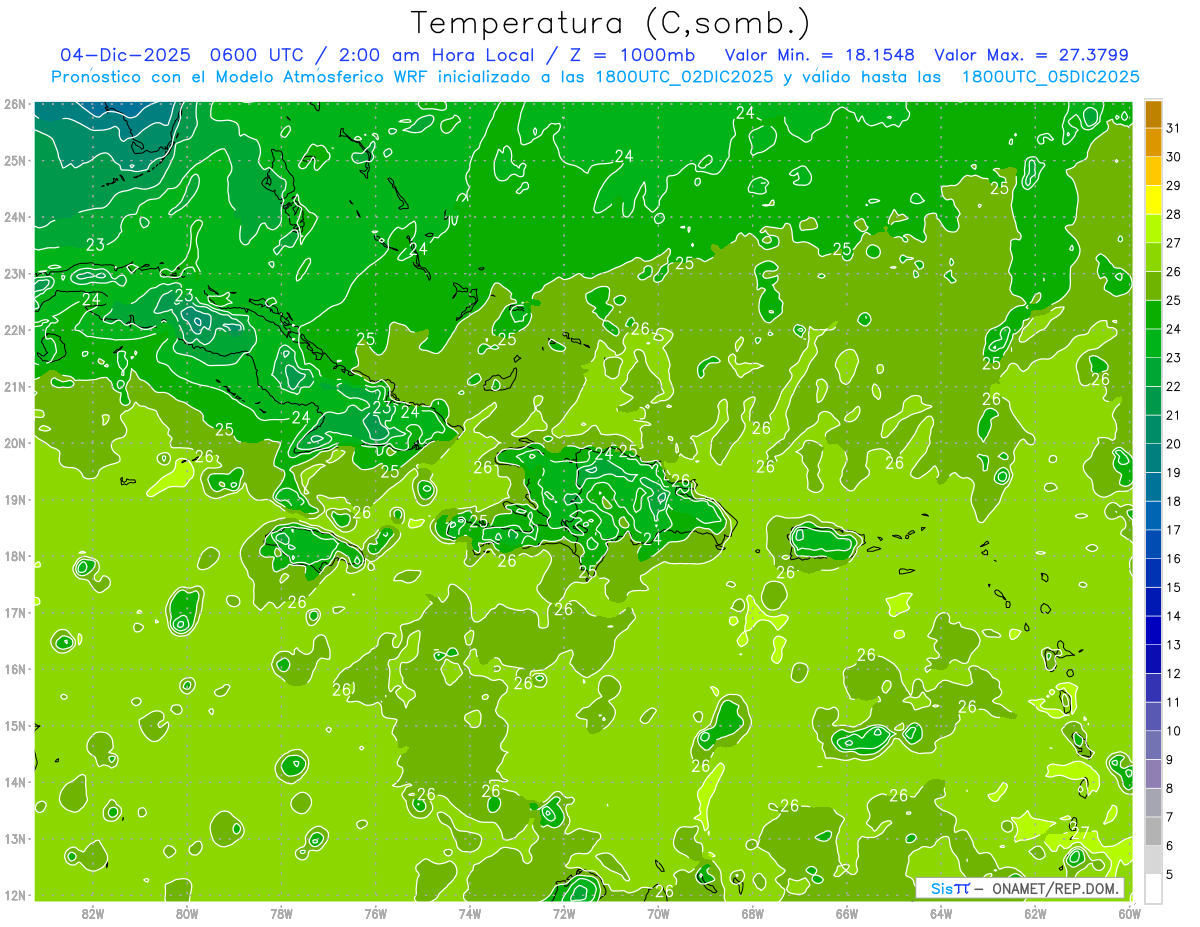
Task: Click the 'Temperatura (C,somb.)' chart title
Action: click(610, 24)
